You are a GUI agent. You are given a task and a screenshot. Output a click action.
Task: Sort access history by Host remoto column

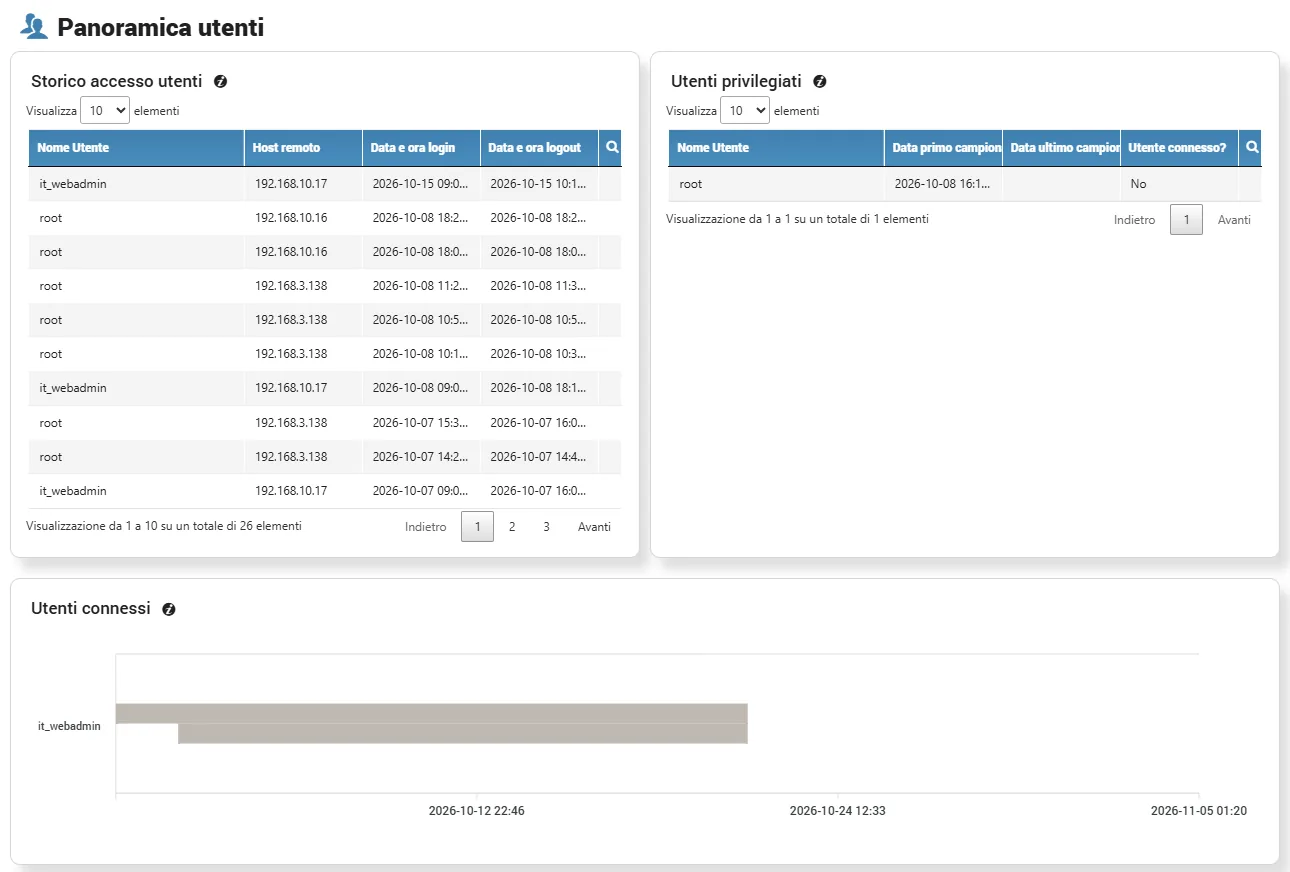point(303,148)
